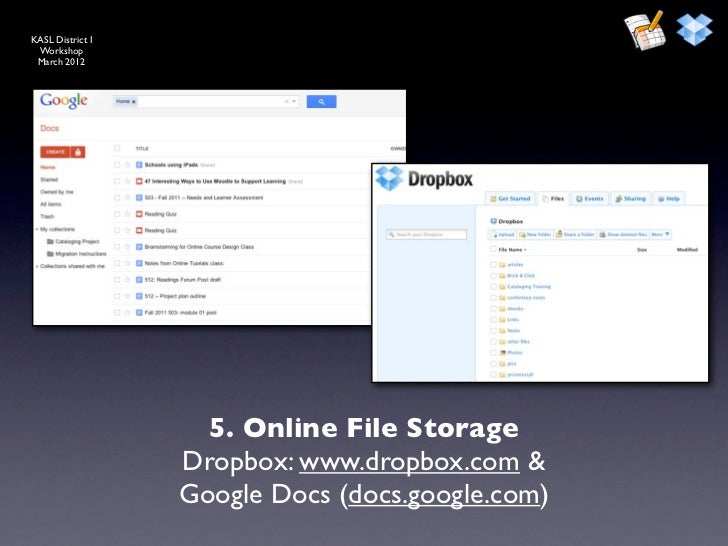
Task: Open the search options dropdown arrow in Docs
Action: click(x=294, y=101)
